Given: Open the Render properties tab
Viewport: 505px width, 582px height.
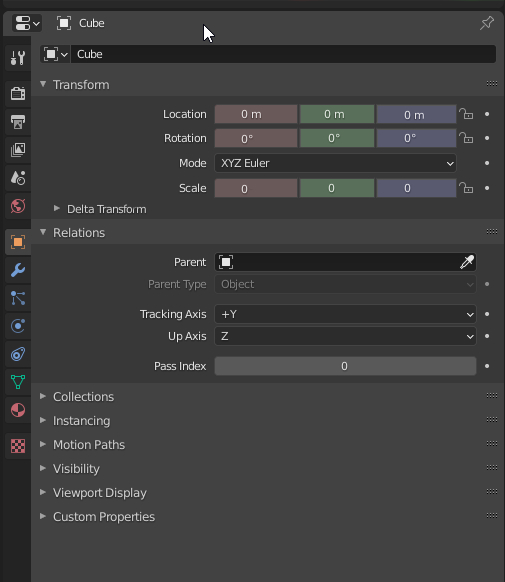Looking at the screenshot, I should 18,93.
